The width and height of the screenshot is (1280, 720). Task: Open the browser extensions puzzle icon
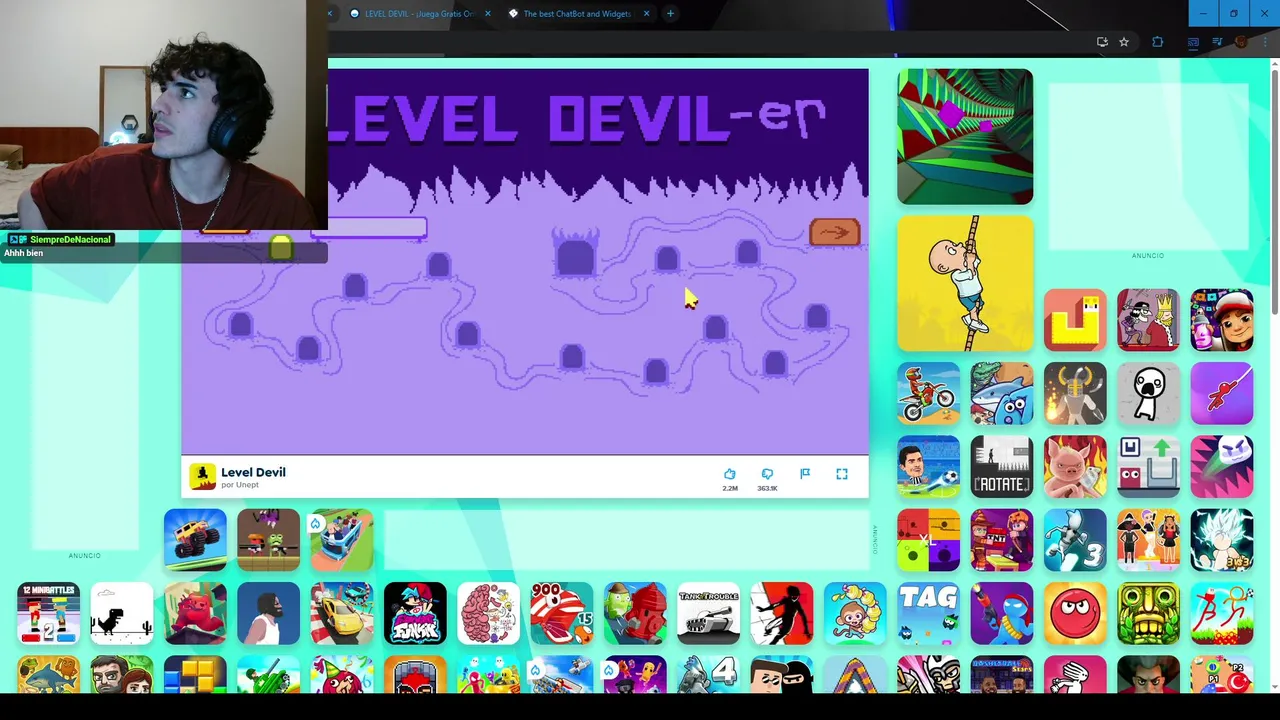click(1158, 42)
